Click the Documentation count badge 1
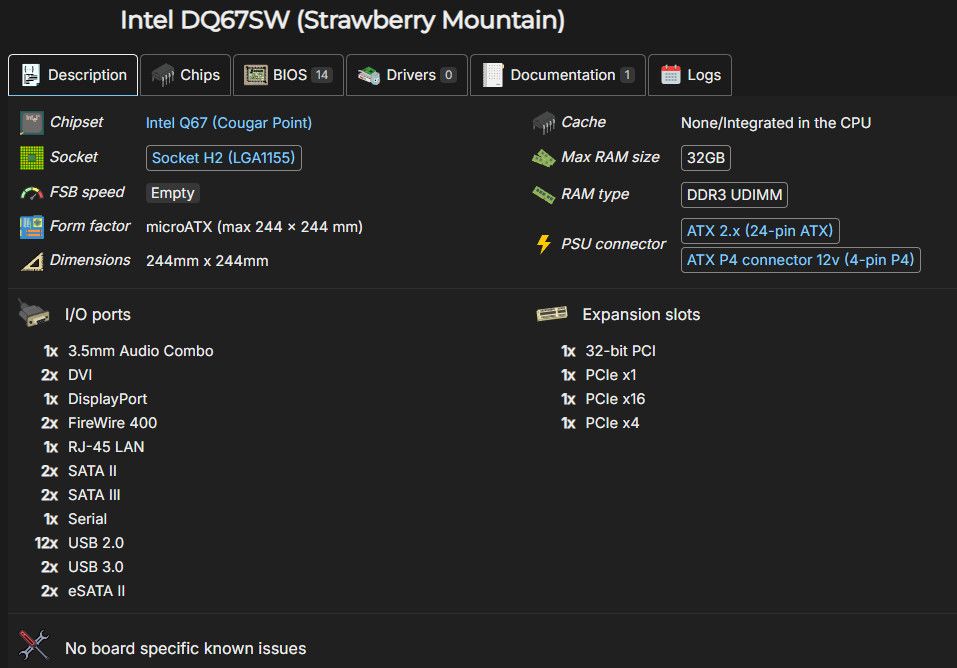Screen dimensions: 957x668 click(627, 75)
